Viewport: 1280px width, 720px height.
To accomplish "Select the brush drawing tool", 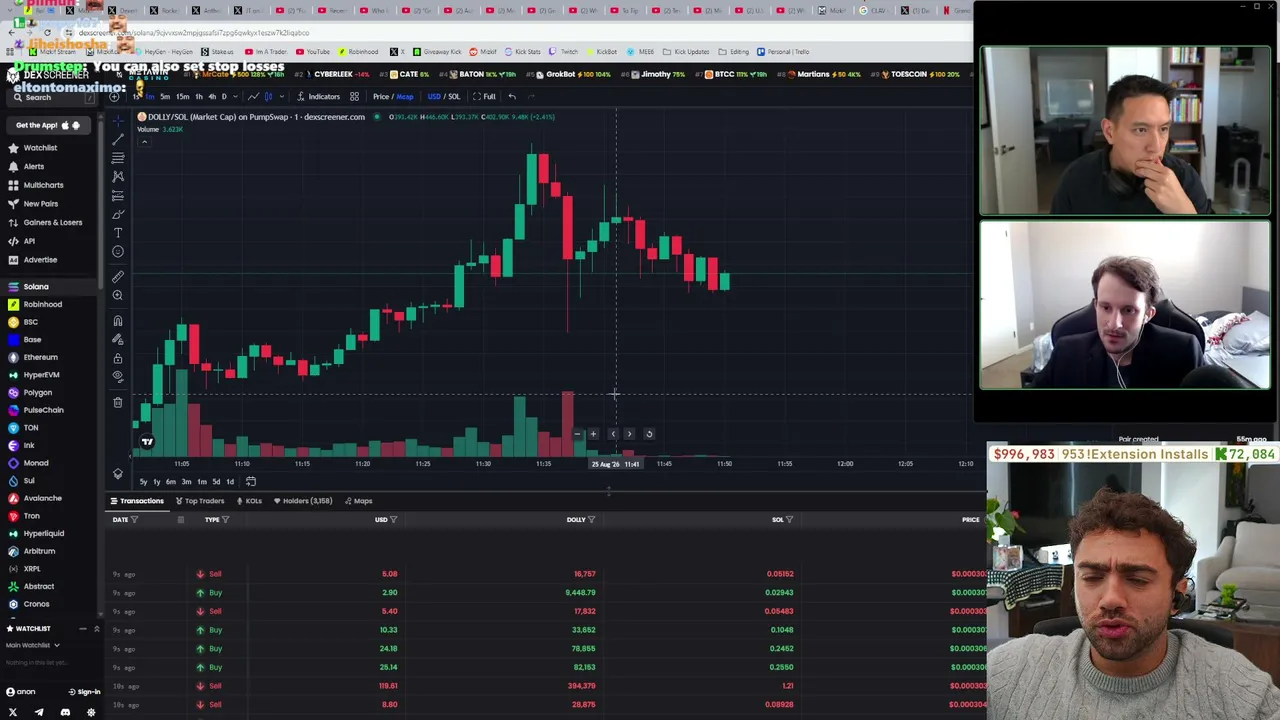I will pos(118,214).
